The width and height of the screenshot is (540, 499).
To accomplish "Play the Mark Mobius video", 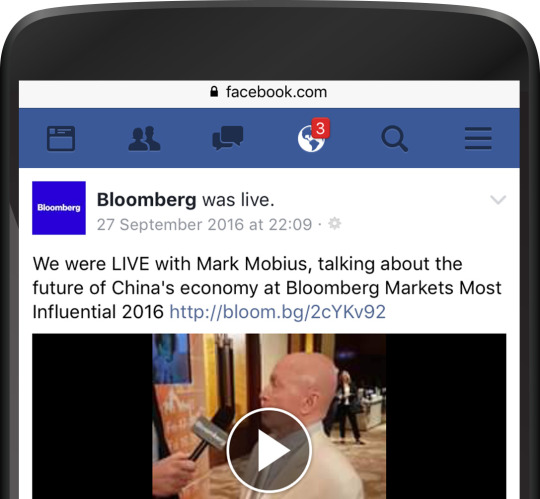I will click(269, 450).
